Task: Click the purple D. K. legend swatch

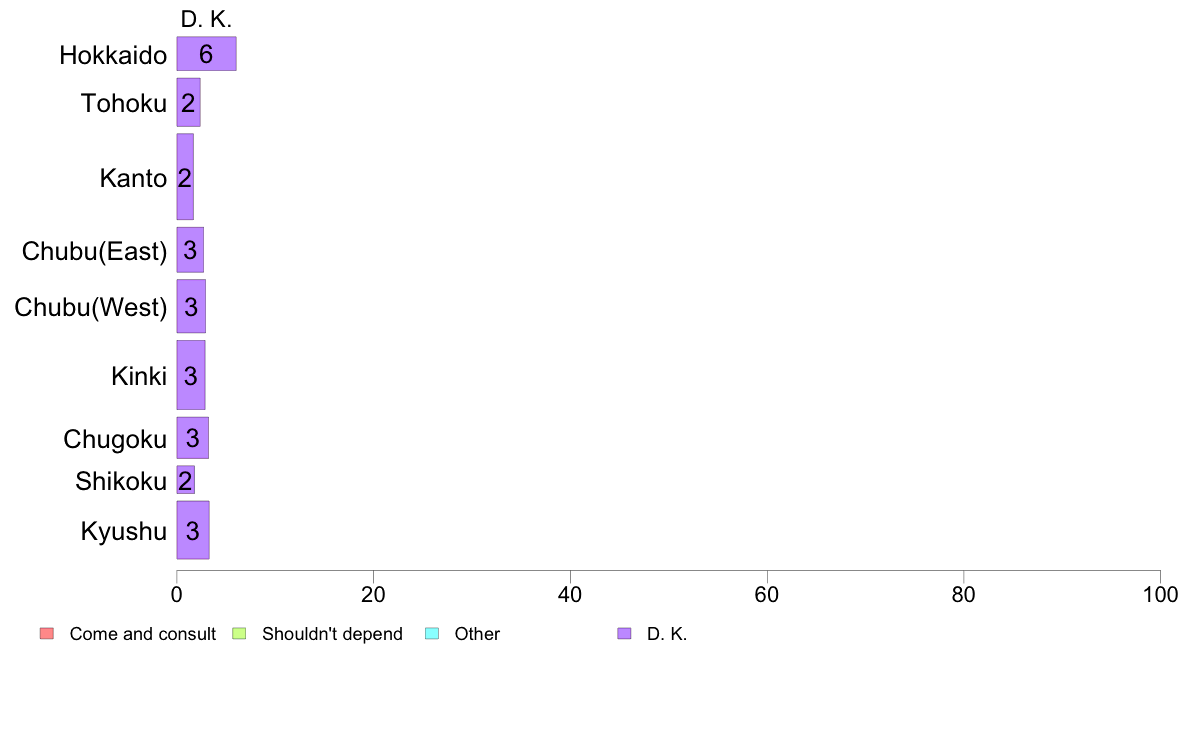Action: tap(624, 634)
